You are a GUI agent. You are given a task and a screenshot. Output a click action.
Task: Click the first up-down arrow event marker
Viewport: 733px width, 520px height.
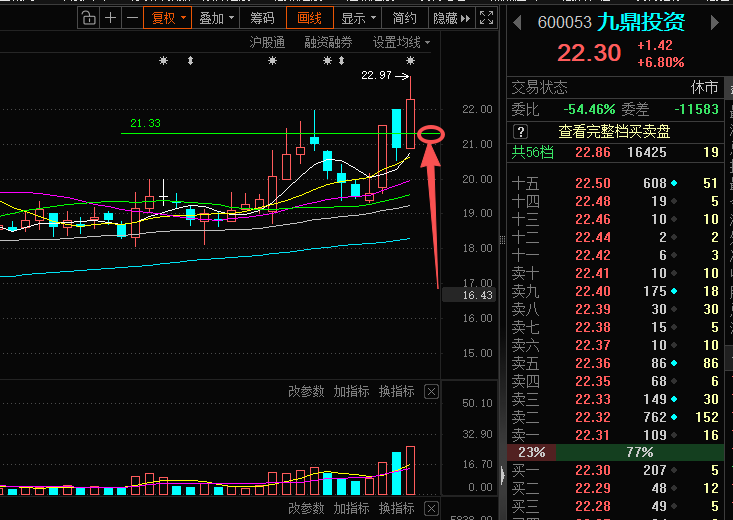point(190,60)
